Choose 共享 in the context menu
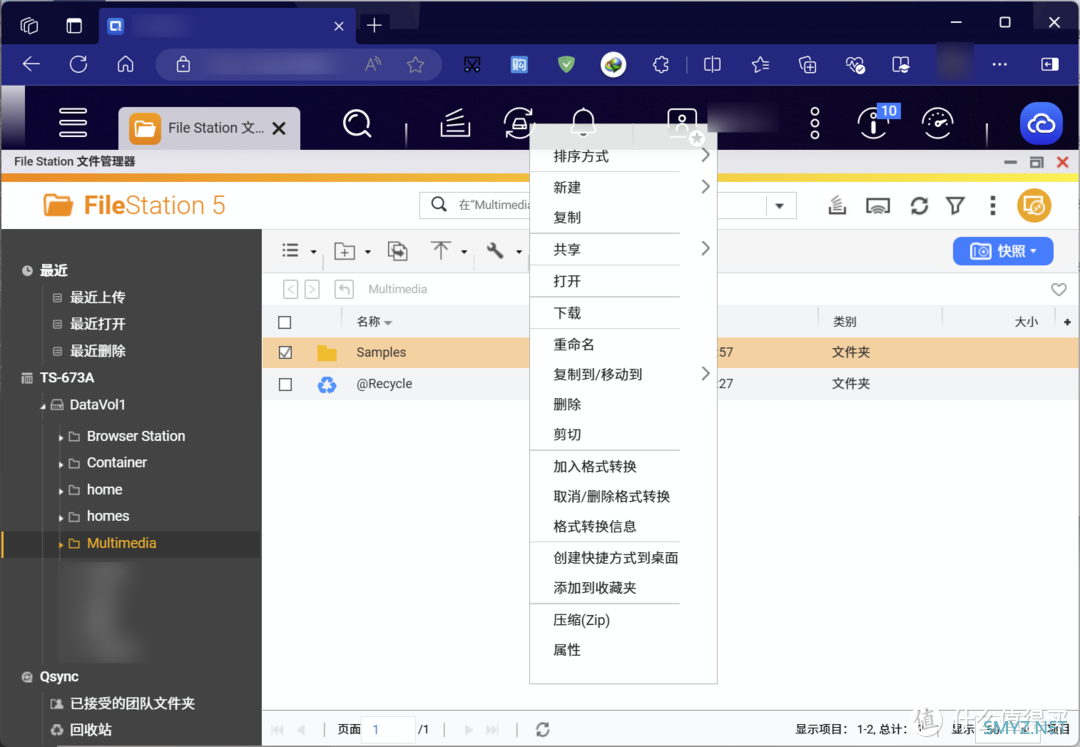This screenshot has height=747, width=1080. point(623,249)
